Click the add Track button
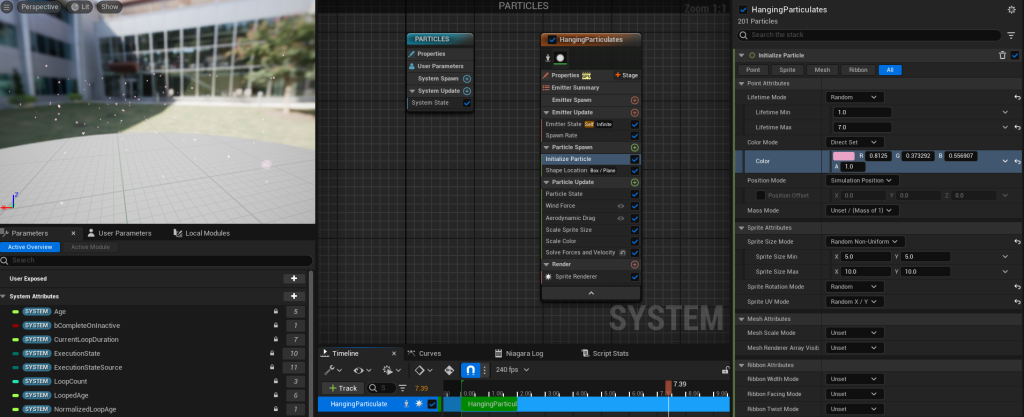1024x417 pixels. [x=342, y=388]
